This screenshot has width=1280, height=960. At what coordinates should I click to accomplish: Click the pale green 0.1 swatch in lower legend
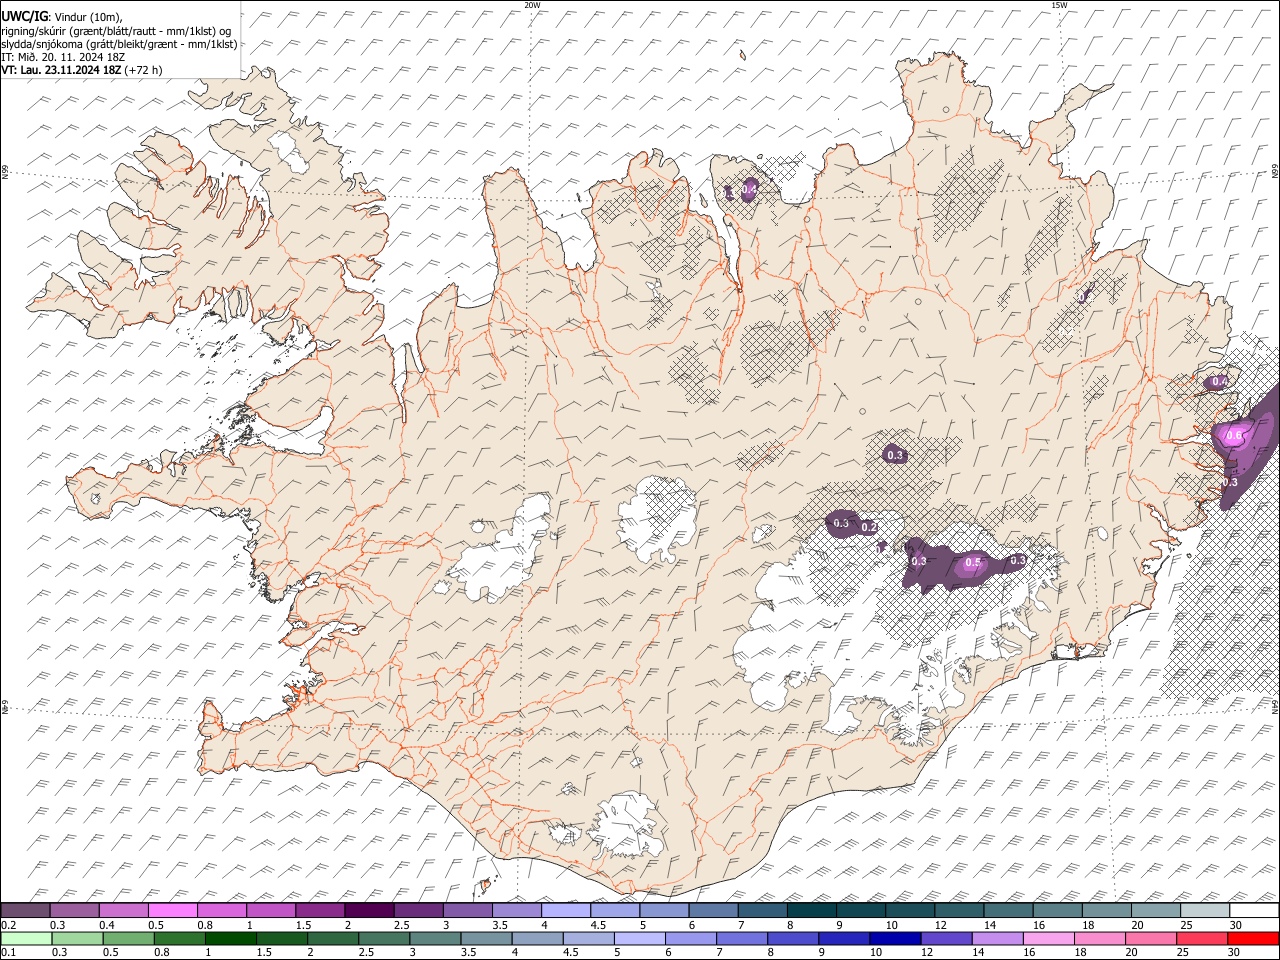pyautogui.click(x=26, y=938)
